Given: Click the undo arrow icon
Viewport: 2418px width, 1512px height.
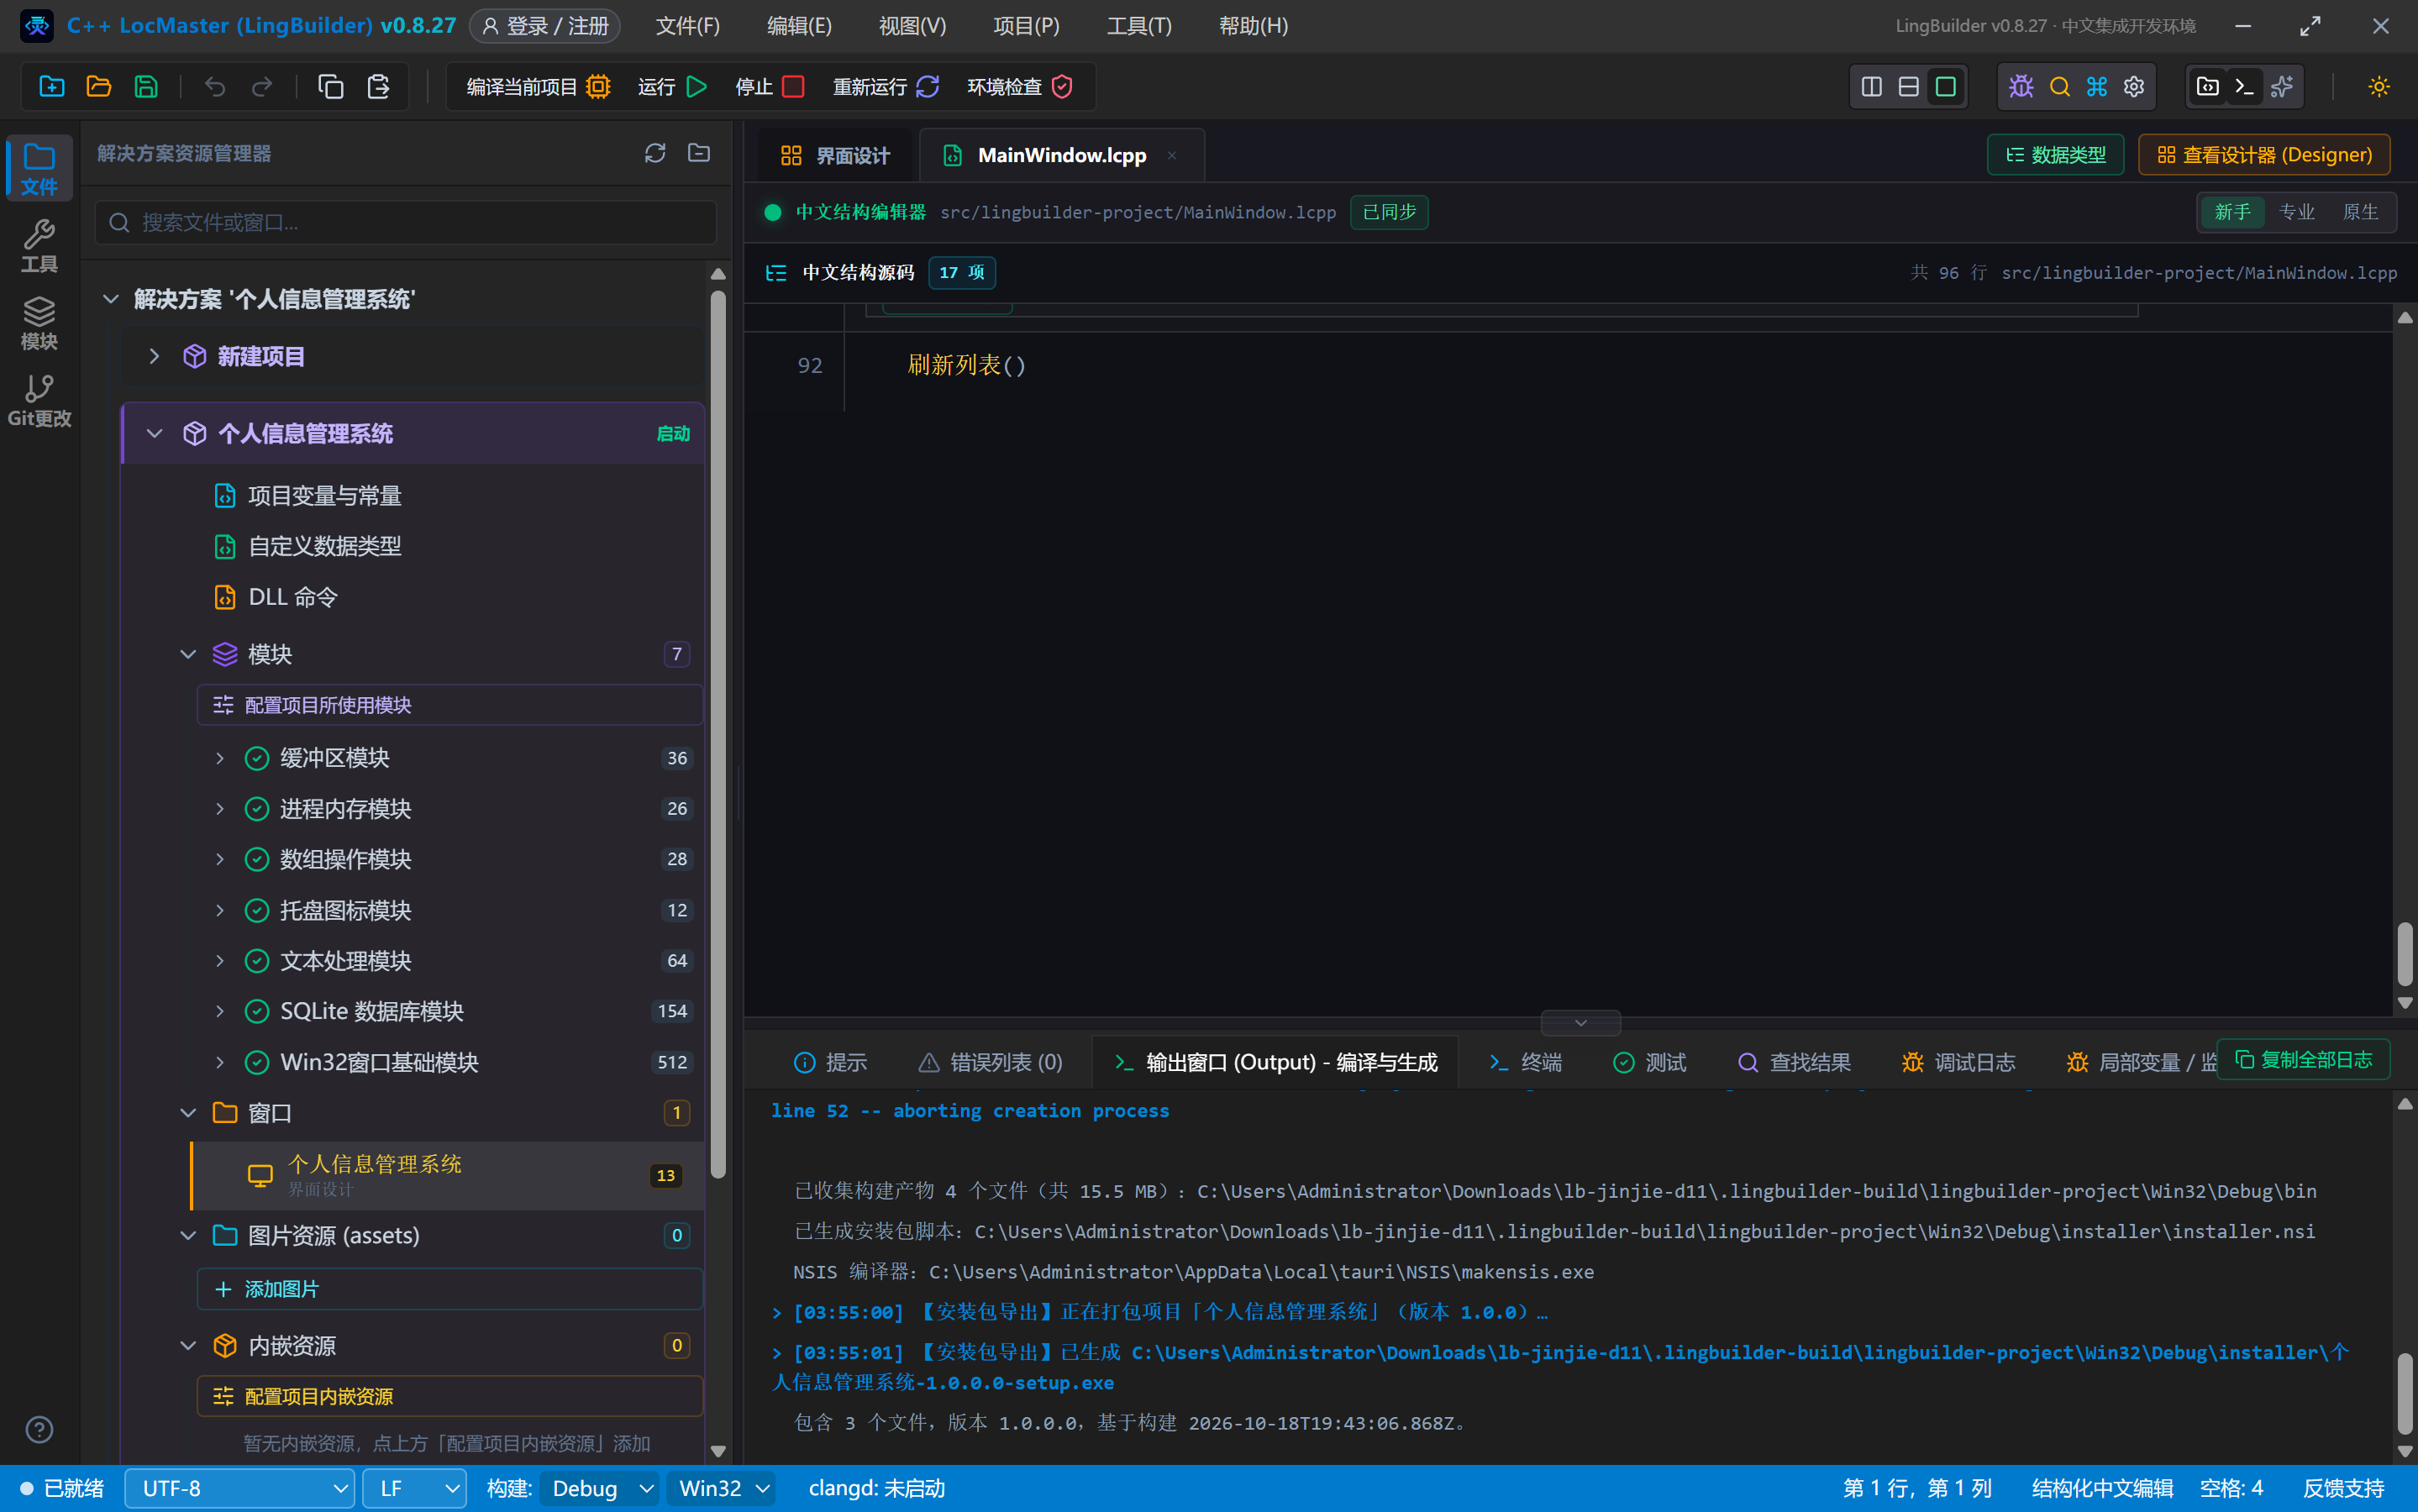Looking at the screenshot, I should point(215,87).
